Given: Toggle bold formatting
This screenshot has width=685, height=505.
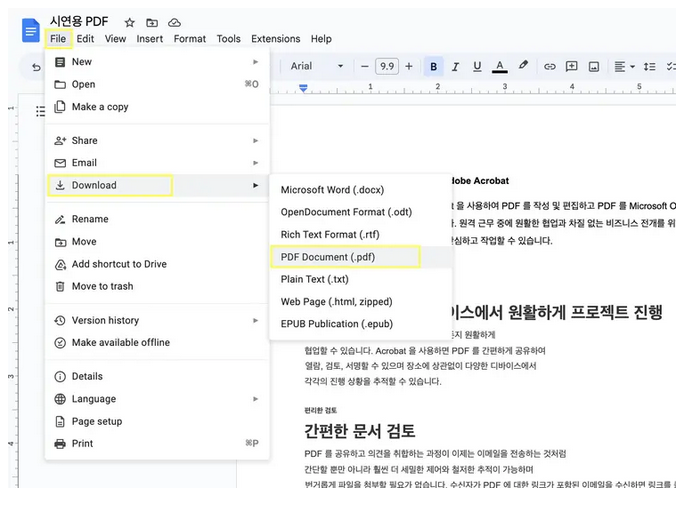Looking at the screenshot, I should [x=434, y=67].
